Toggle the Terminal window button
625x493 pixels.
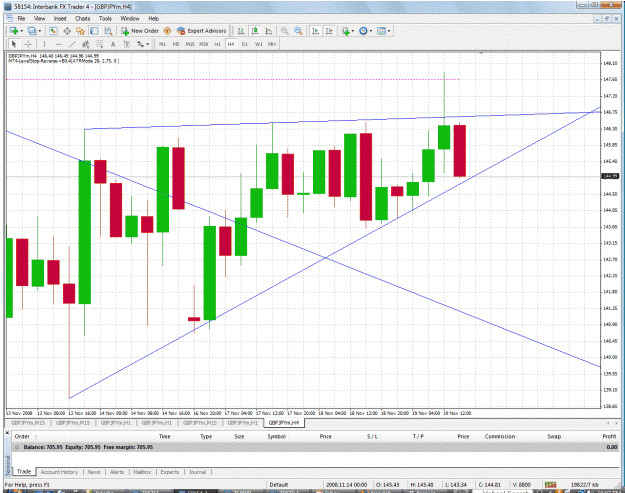pyautogui.click(x=94, y=31)
